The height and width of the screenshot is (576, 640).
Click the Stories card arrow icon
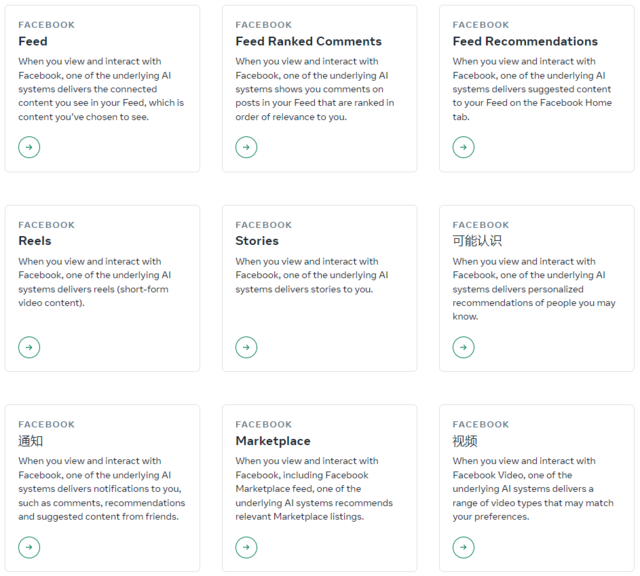point(246,347)
